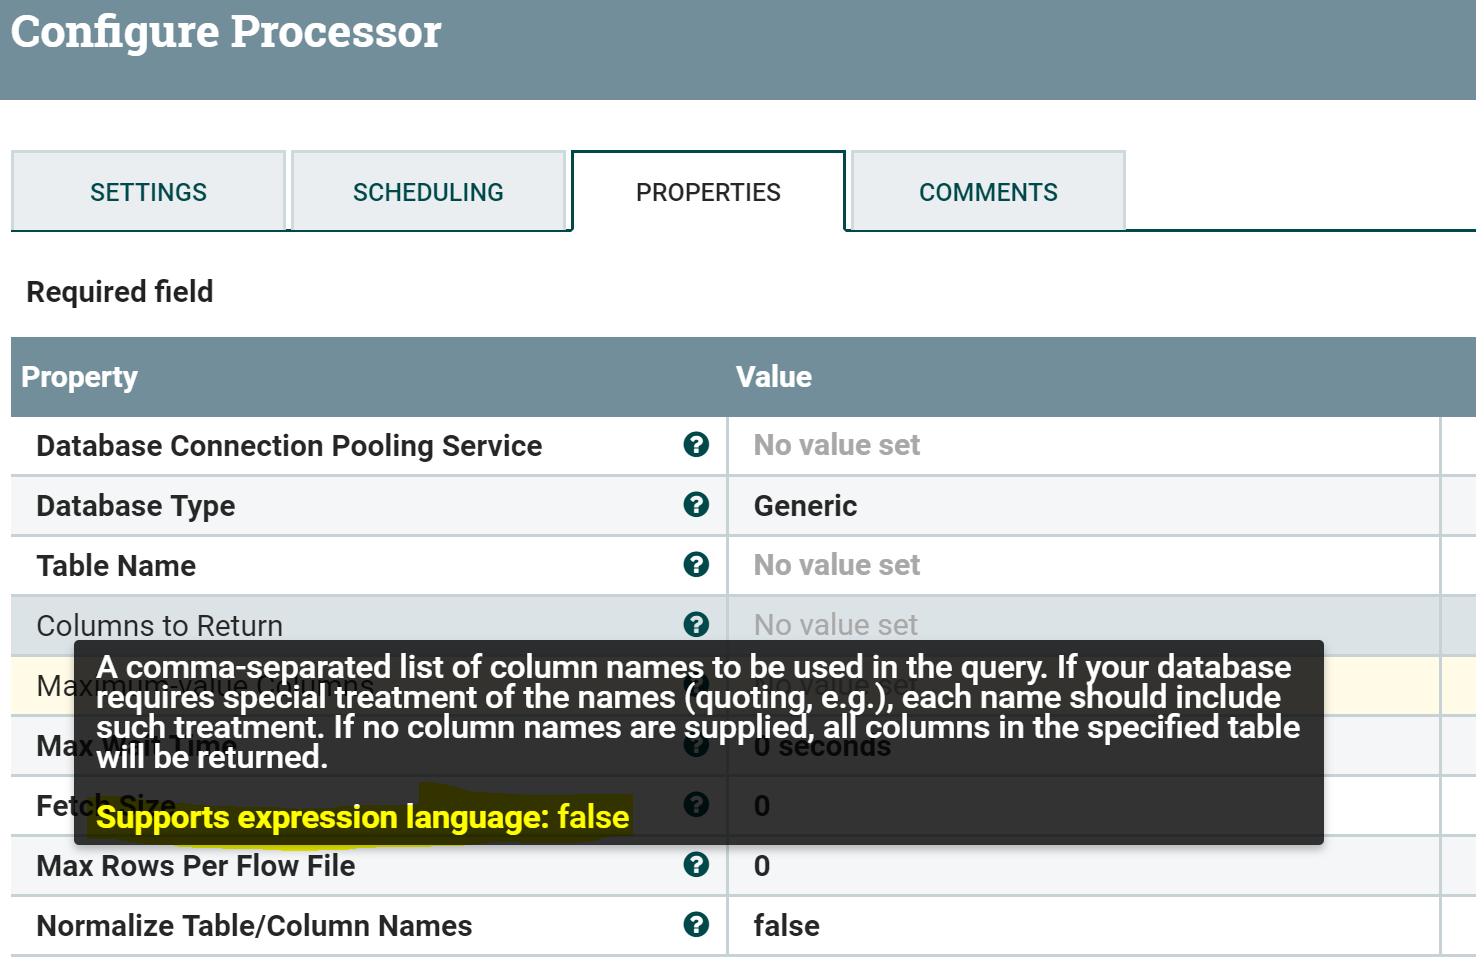Switch to the Settings tab
Image resolution: width=1476 pixels, height=970 pixels.
pyautogui.click(x=148, y=192)
